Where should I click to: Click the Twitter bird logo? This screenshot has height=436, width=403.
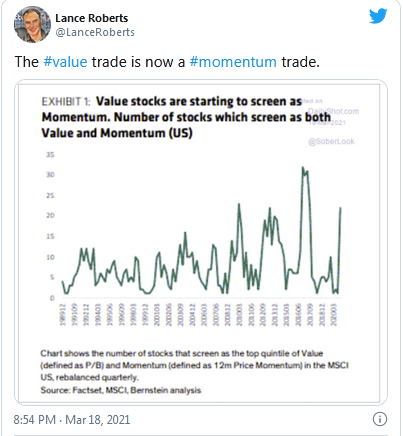(x=378, y=16)
